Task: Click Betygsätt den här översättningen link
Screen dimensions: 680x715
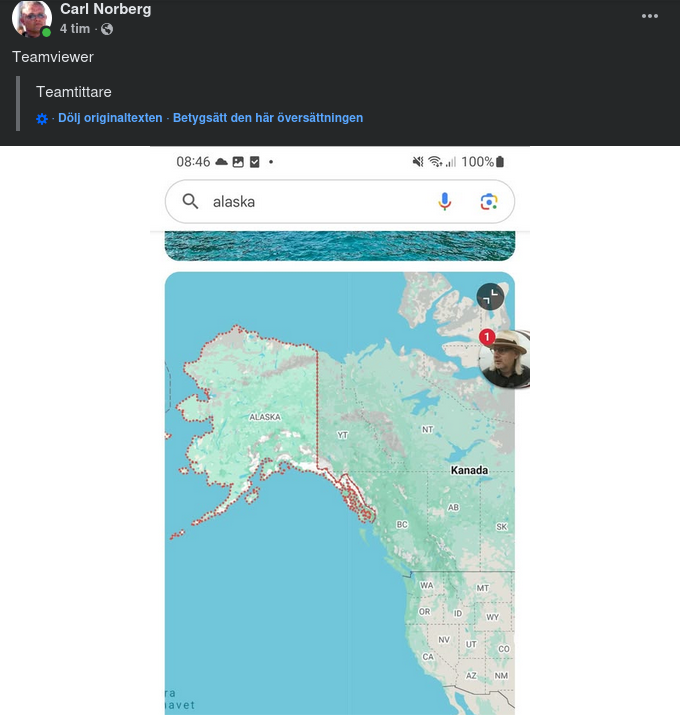Action: [x=268, y=118]
